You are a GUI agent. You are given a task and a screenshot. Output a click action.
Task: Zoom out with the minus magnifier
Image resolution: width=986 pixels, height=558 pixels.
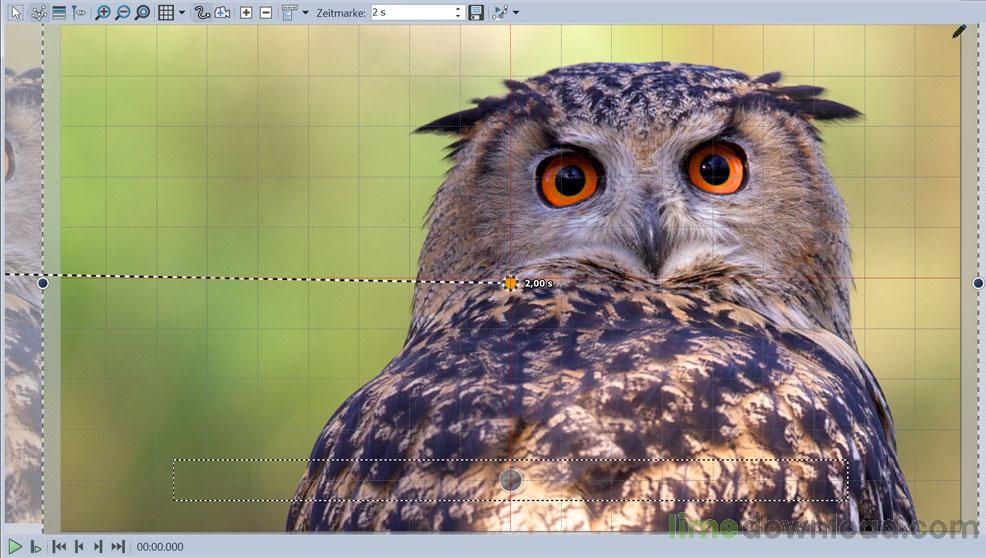(x=123, y=13)
